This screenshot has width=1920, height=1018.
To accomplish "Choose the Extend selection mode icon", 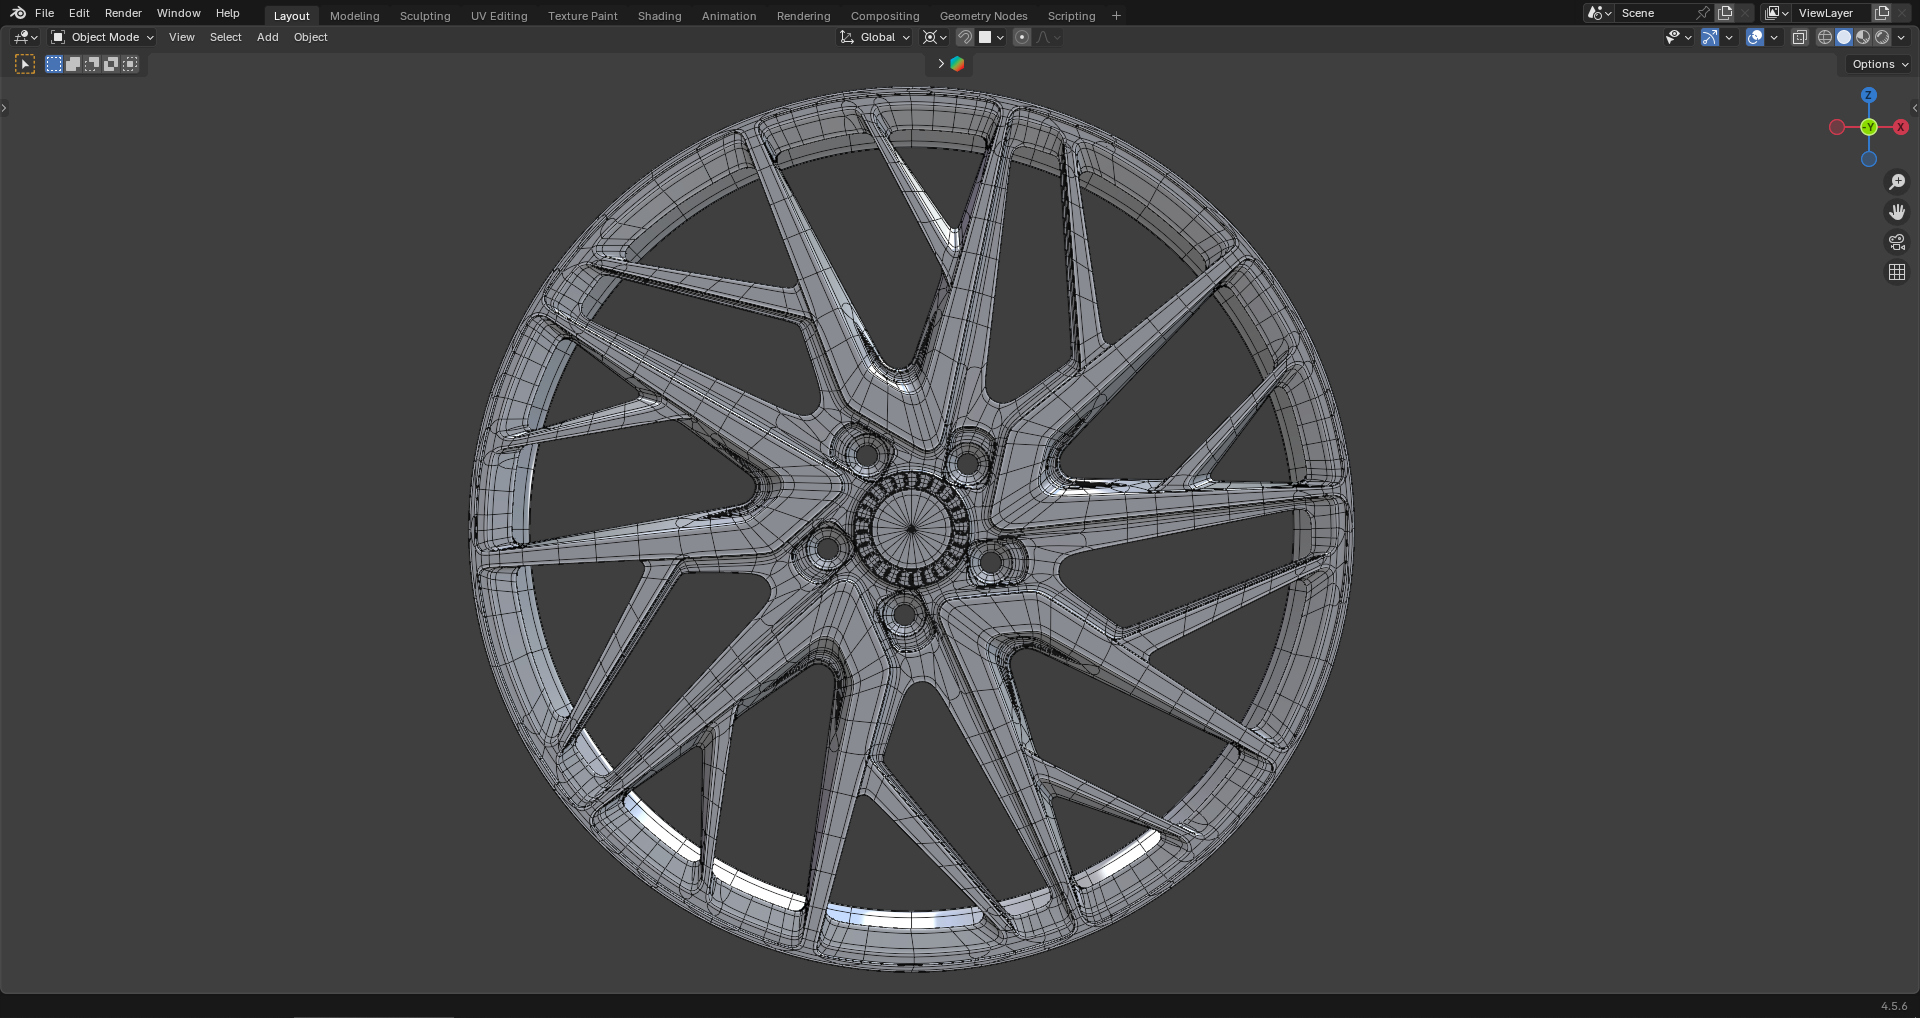I will [73, 64].
